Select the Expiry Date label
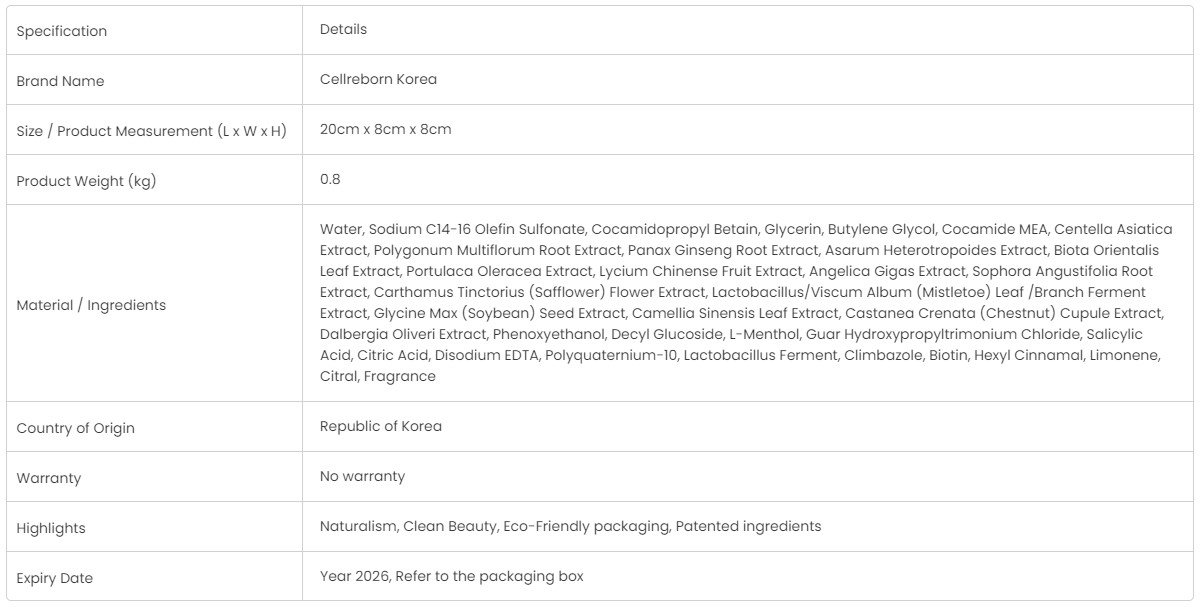Image resolution: width=1203 pixels, height=611 pixels. point(55,578)
